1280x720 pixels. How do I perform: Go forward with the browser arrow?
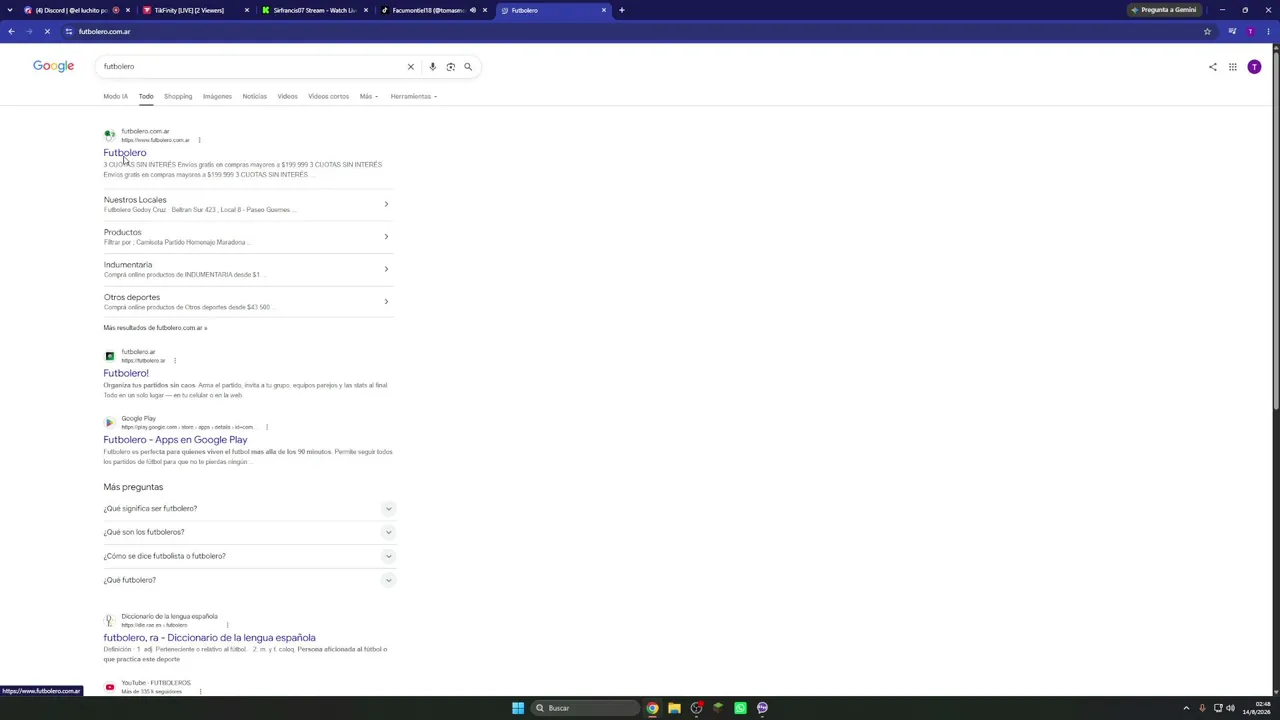29,31
